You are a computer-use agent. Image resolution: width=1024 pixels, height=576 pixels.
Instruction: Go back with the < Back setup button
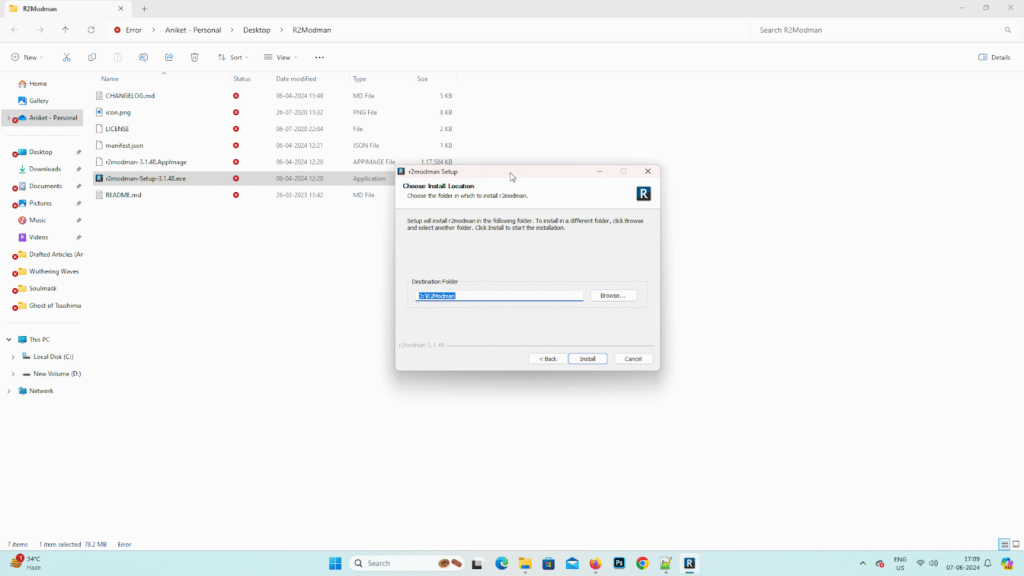548,359
